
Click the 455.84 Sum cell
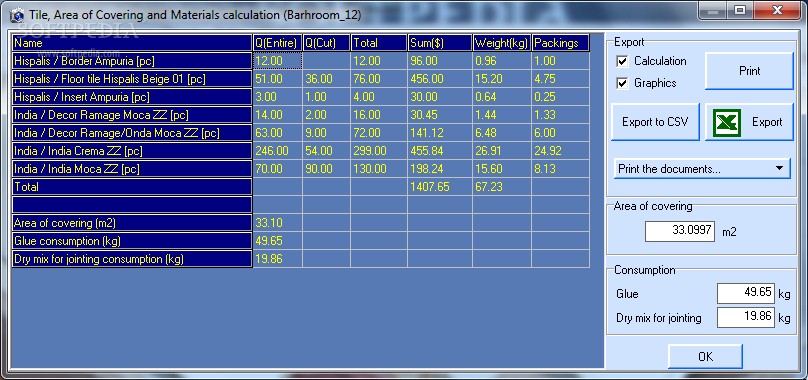point(440,151)
